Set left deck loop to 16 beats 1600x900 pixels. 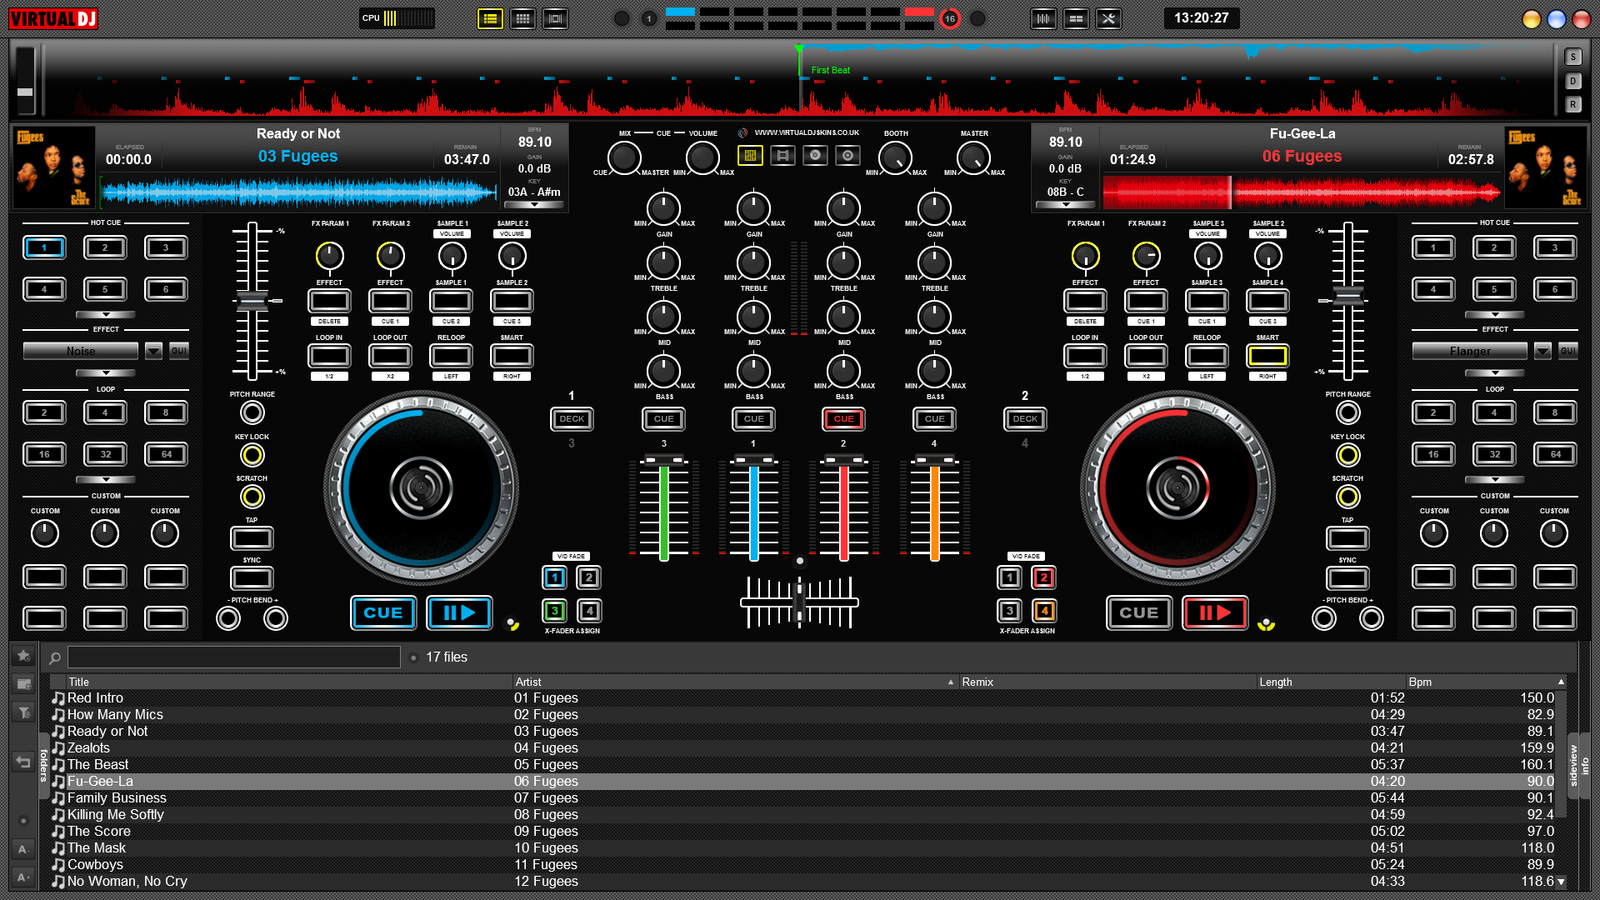coord(44,454)
